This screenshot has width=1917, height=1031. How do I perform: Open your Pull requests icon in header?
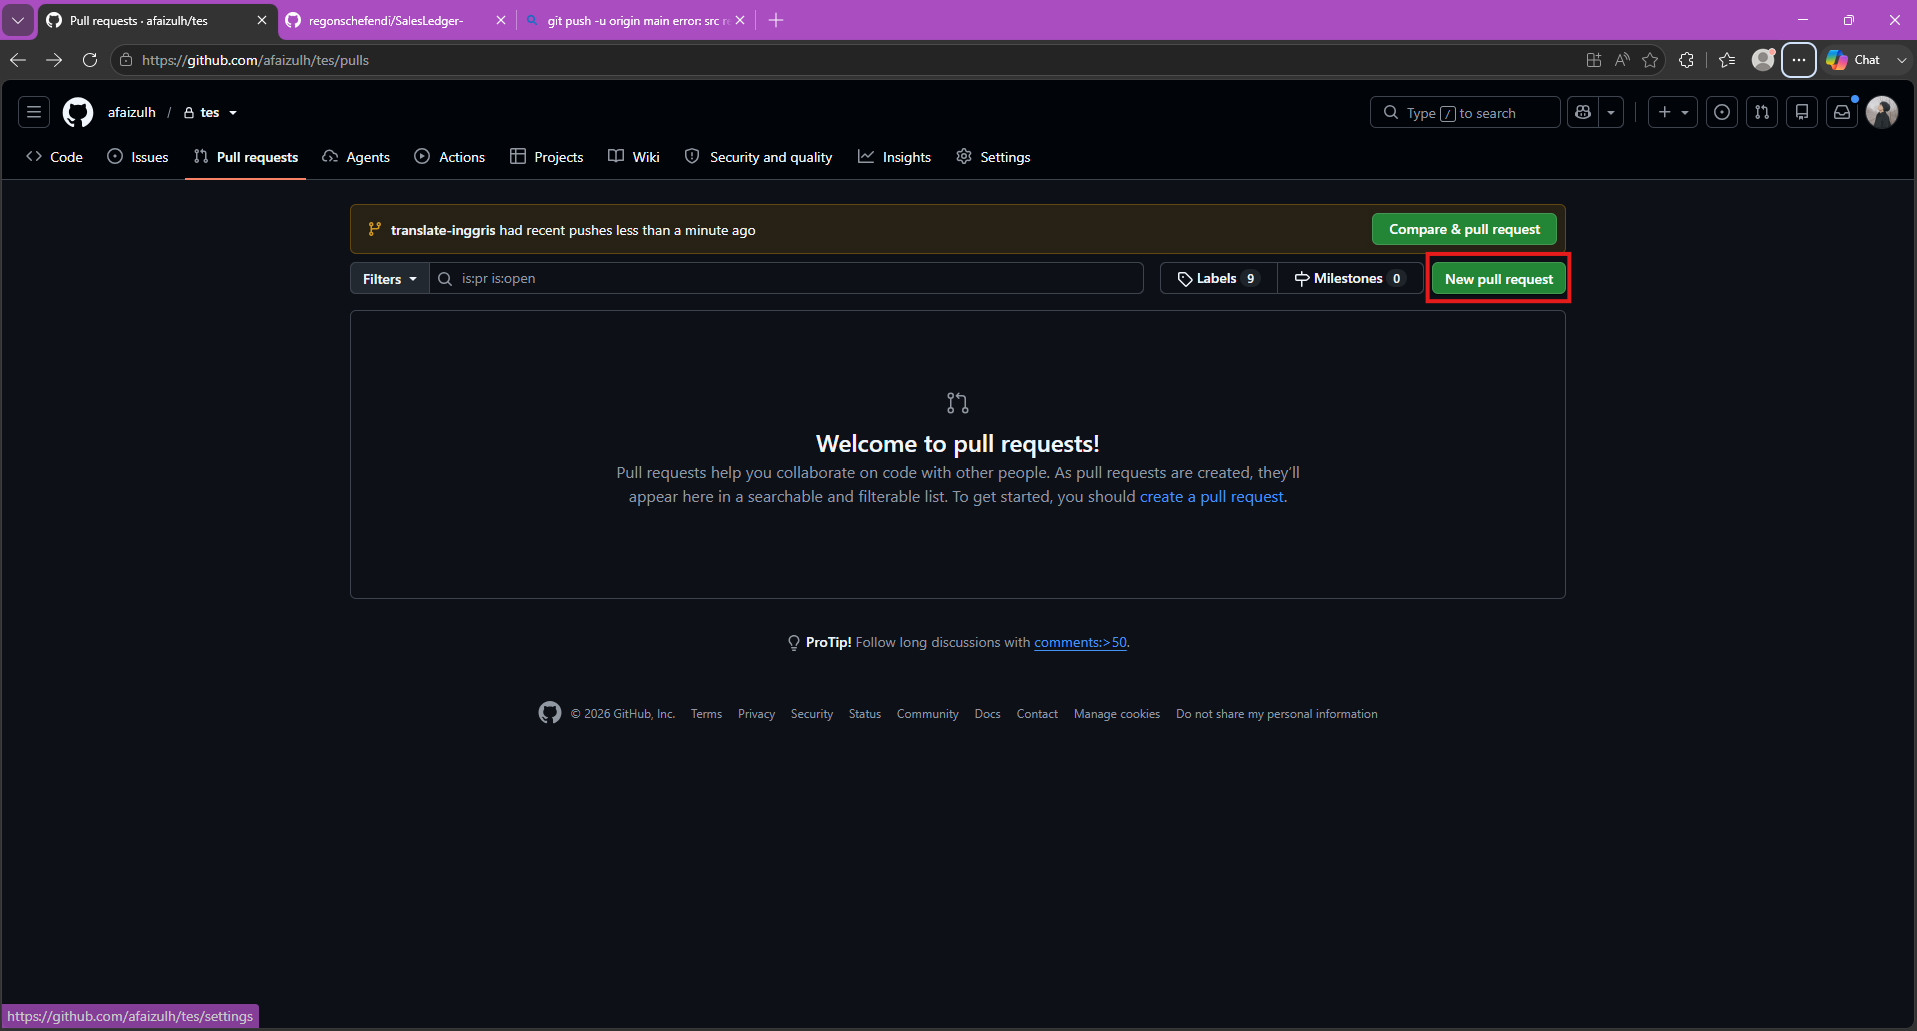[1762, 112]
